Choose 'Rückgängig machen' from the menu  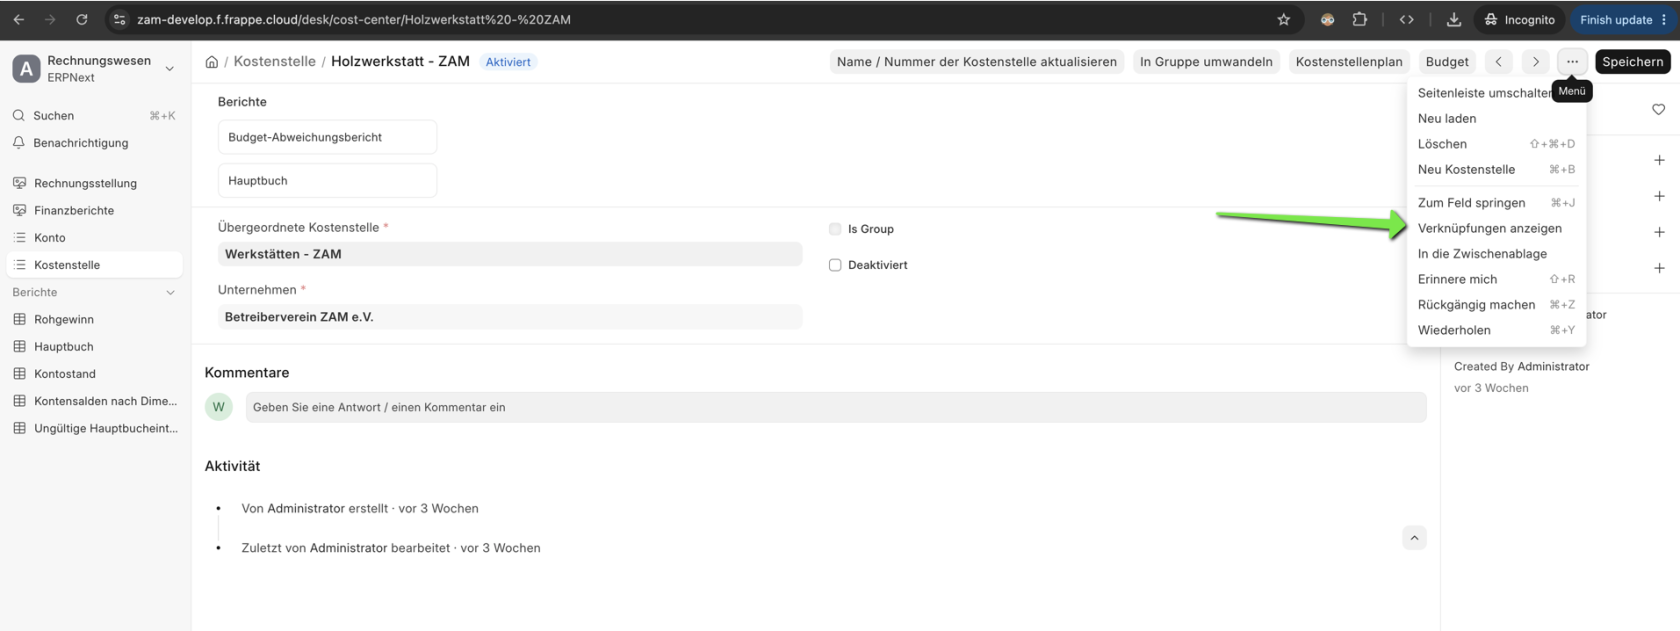click(x=1496, y=304)
